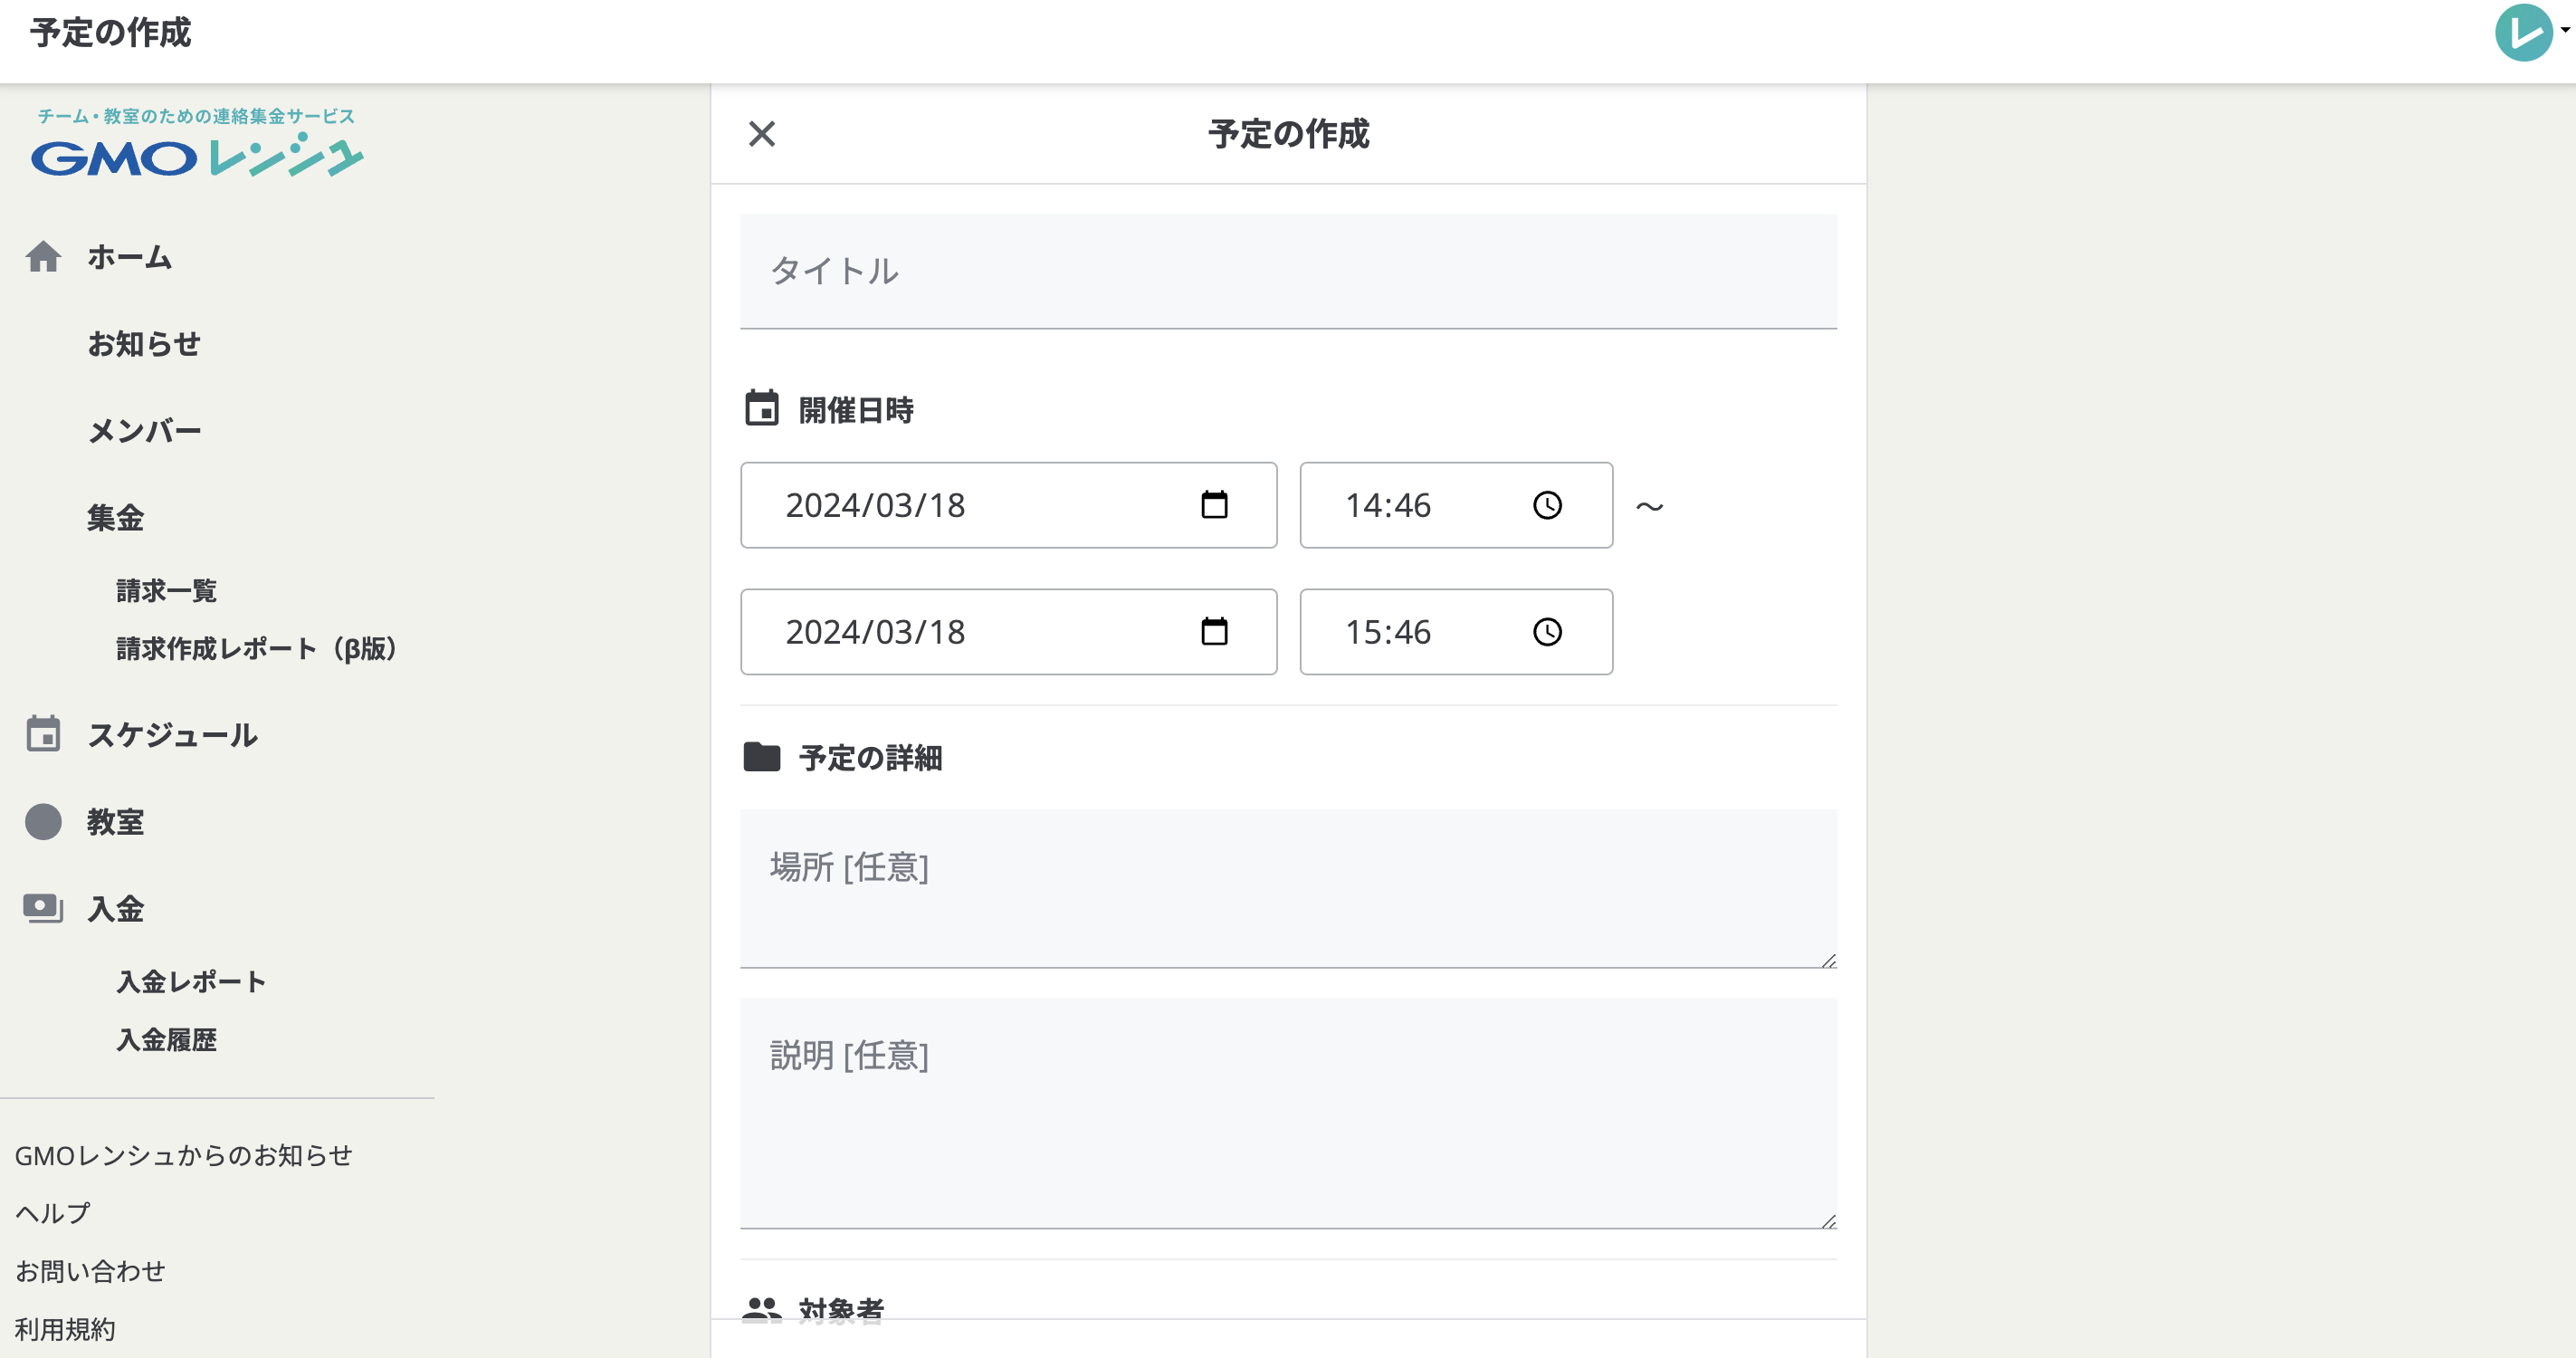Click the clock icon for end time 15:46
This screenshot has width=2576, height=1358.
(1547, 632)
